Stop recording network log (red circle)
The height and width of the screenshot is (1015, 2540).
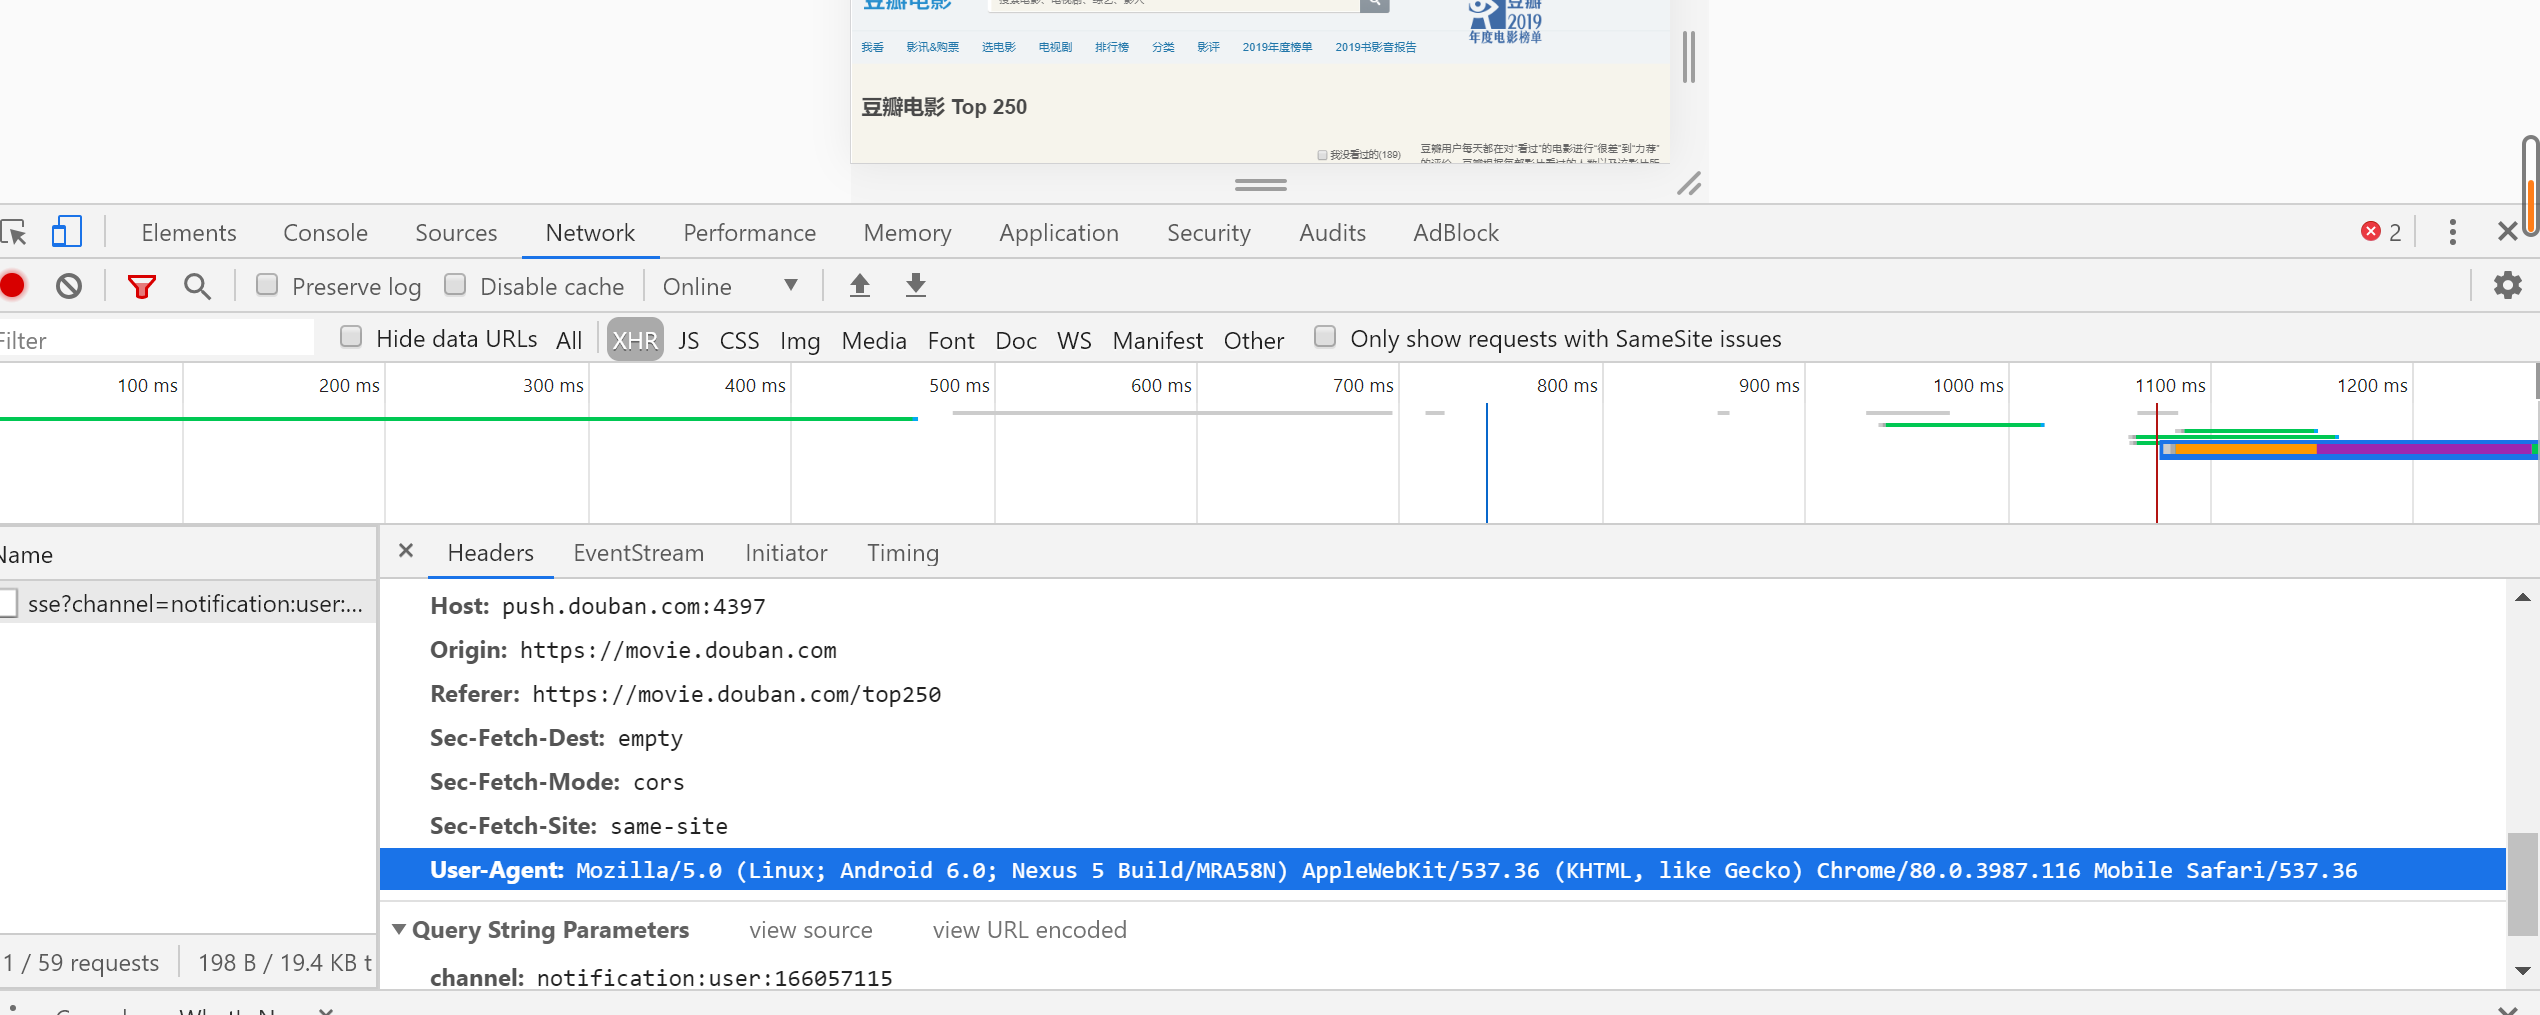(x=13, y=286)
